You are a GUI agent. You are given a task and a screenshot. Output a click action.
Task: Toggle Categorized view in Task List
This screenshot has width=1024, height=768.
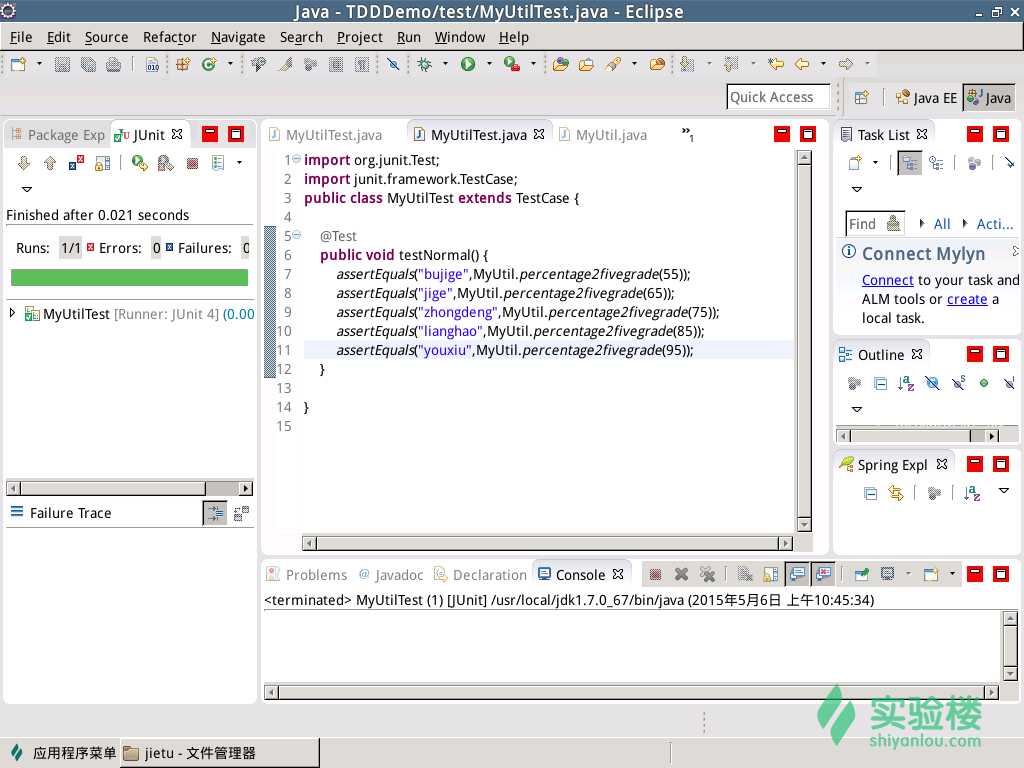[909, 163]
